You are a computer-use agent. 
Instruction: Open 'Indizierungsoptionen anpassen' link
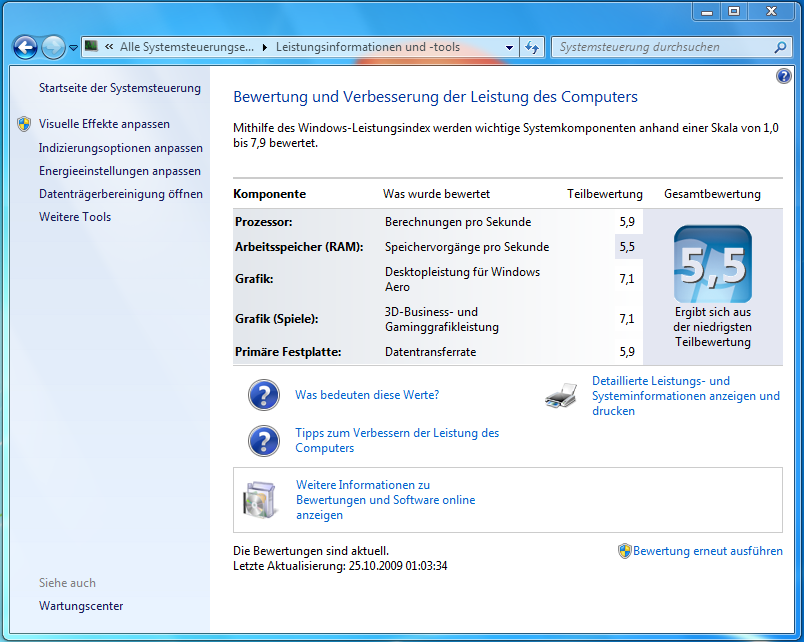click(120, 148)
